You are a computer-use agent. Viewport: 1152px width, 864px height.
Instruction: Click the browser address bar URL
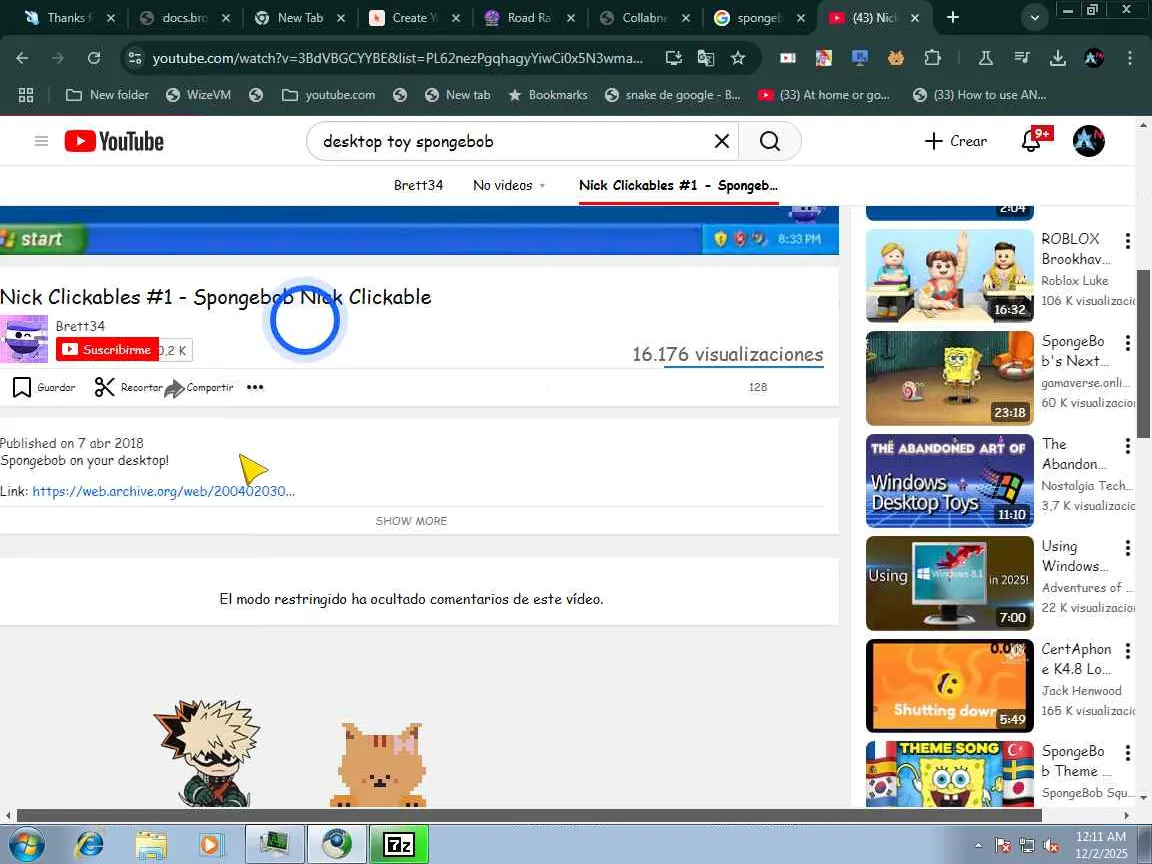[x=397, y=58]
